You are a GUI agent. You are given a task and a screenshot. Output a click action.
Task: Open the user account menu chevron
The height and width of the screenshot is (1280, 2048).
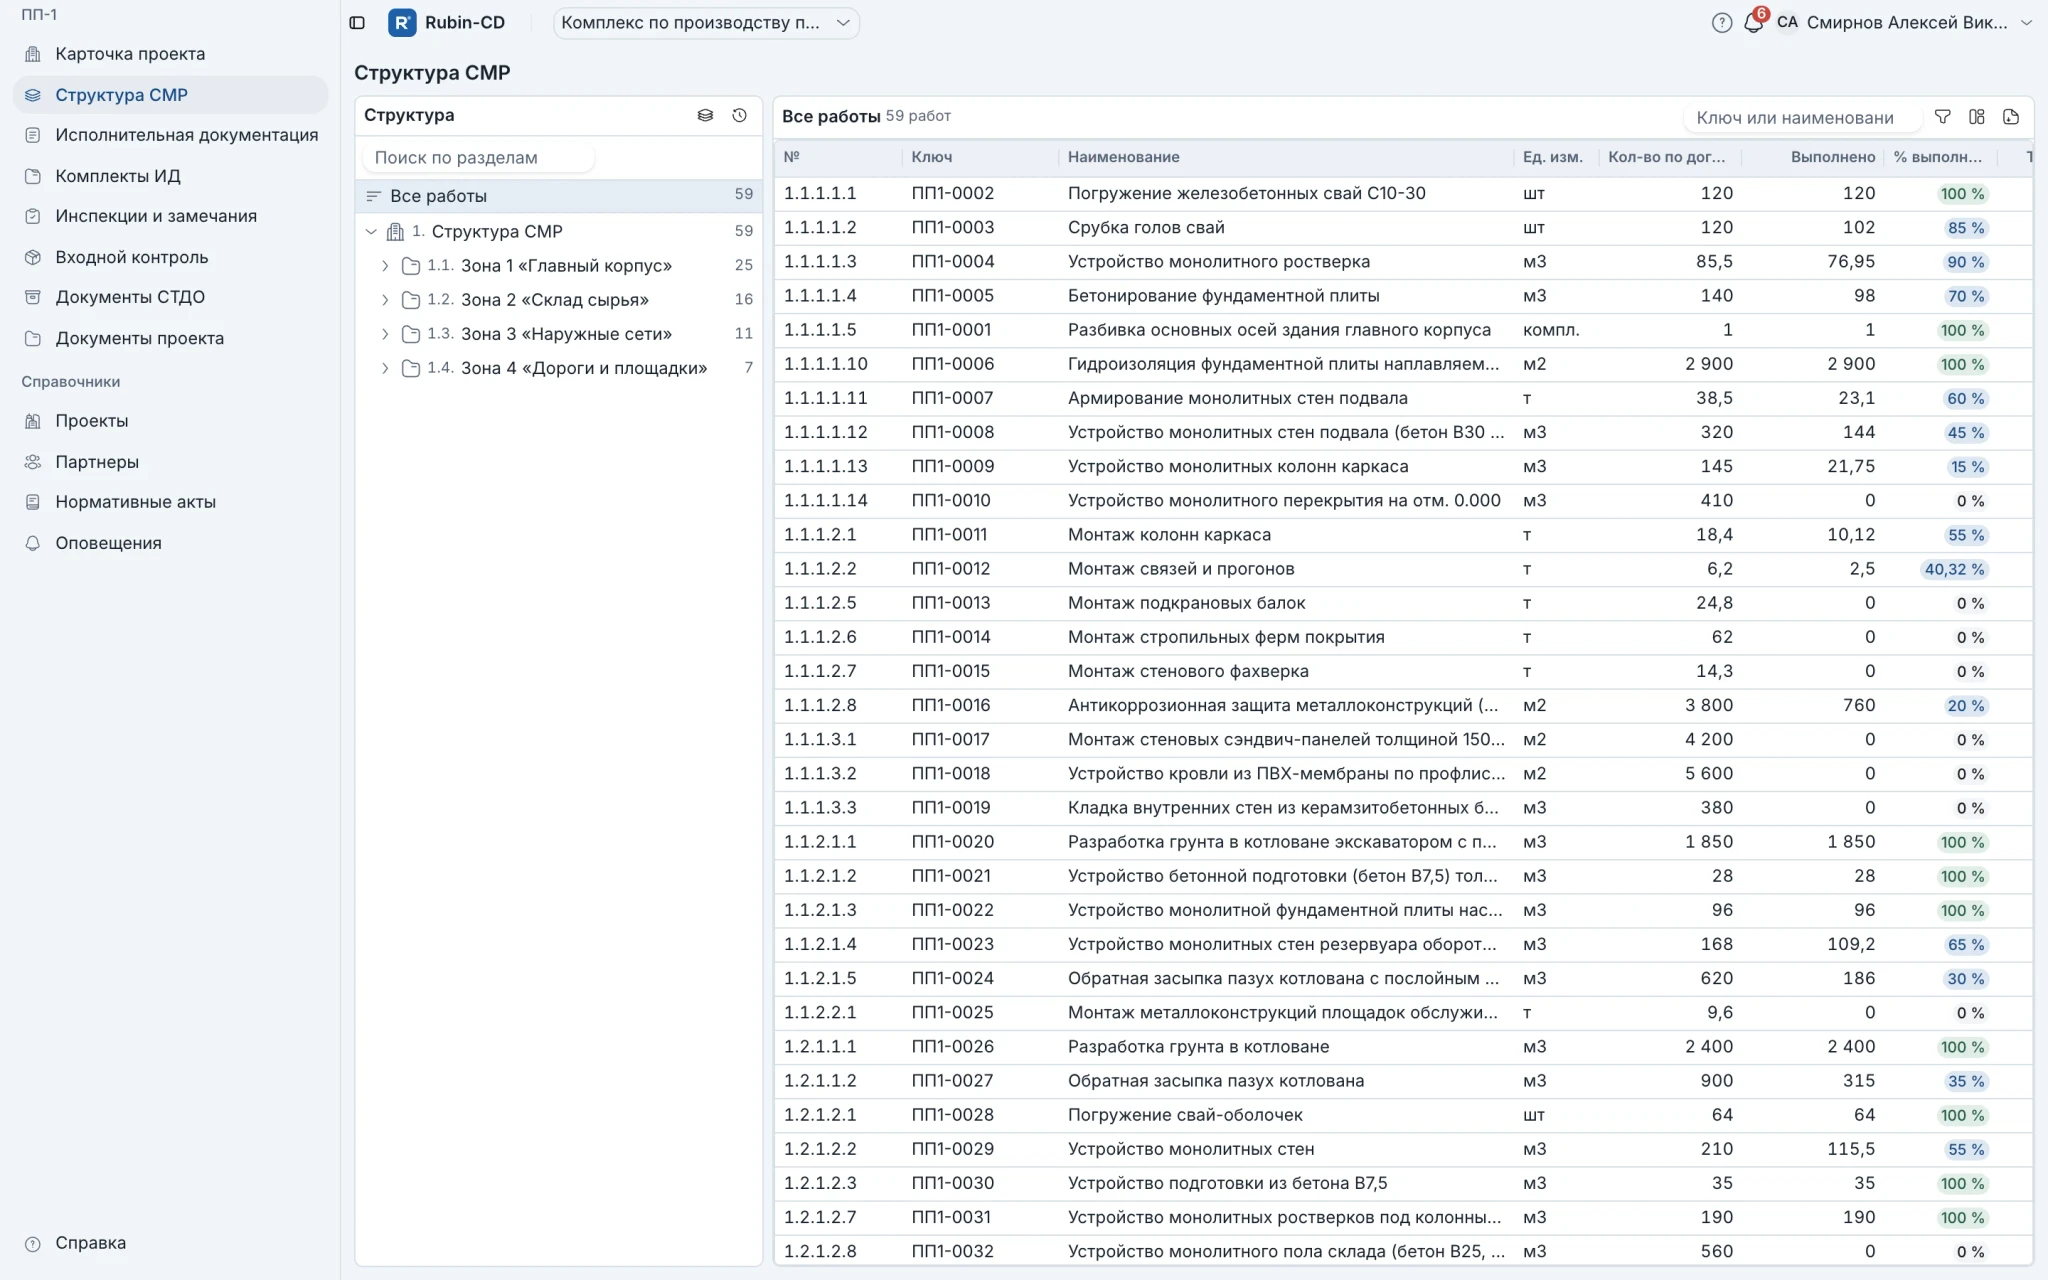pos(2027,23)
